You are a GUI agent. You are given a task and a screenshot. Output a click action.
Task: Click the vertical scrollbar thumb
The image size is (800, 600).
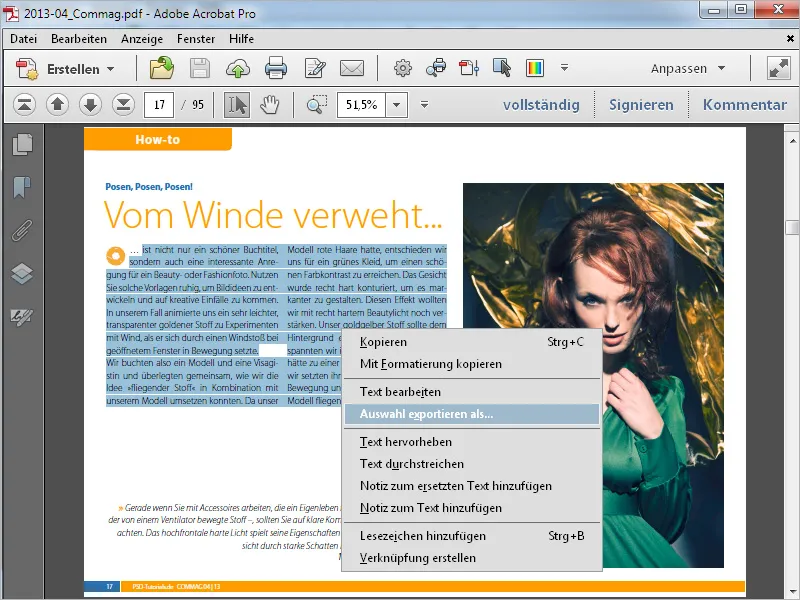pos(792,227)
